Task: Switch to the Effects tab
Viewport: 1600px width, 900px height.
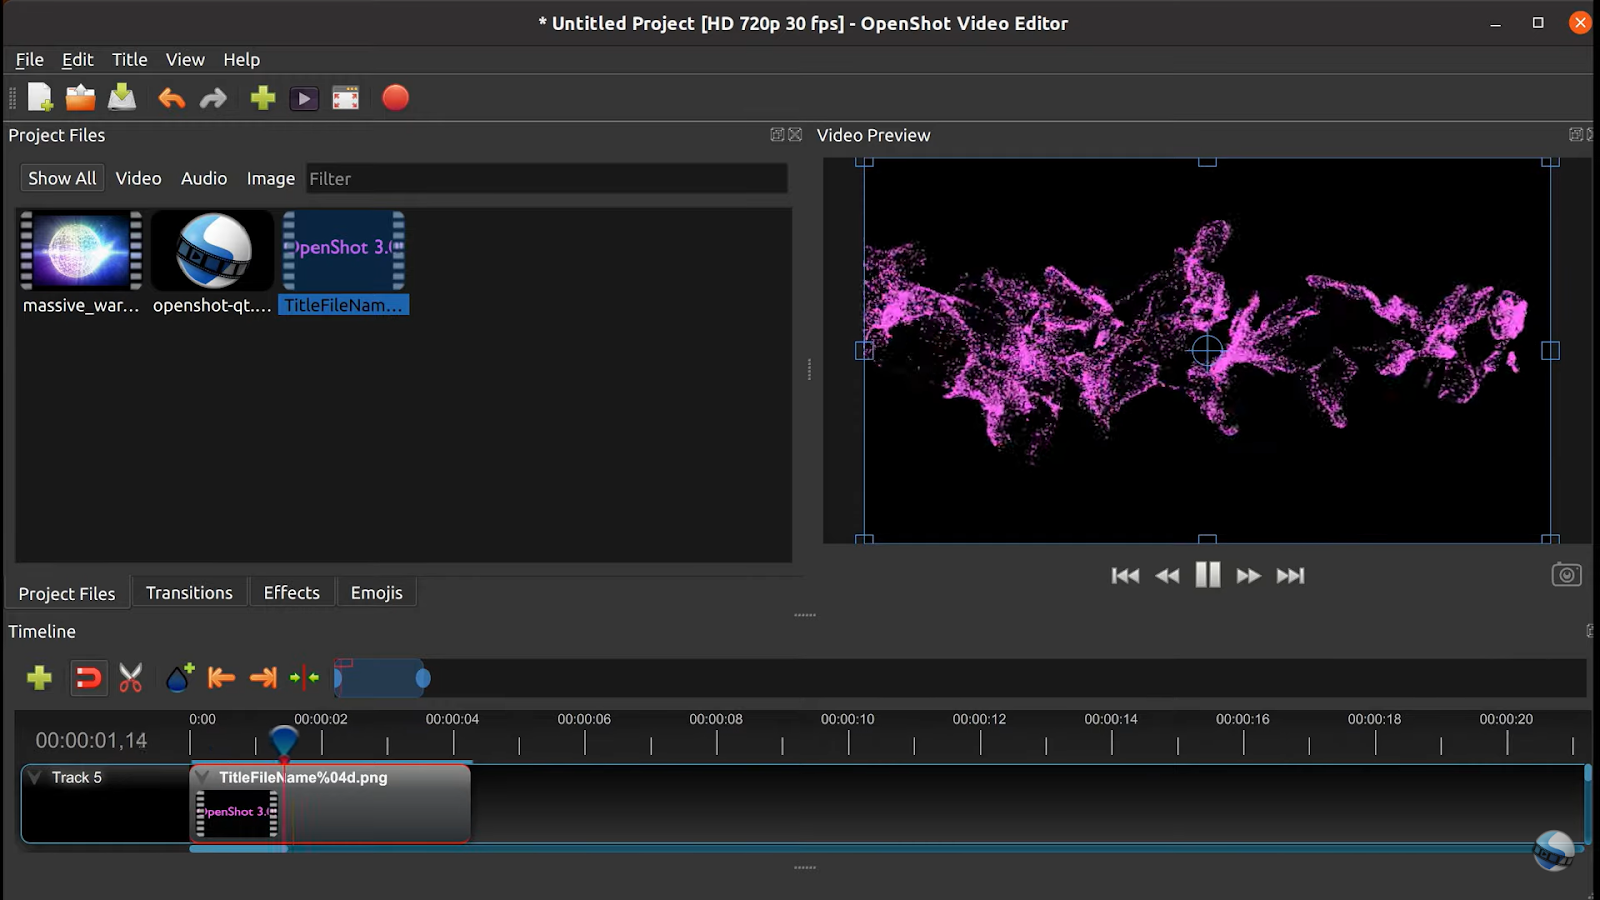Action: click(x=291, y=593)
